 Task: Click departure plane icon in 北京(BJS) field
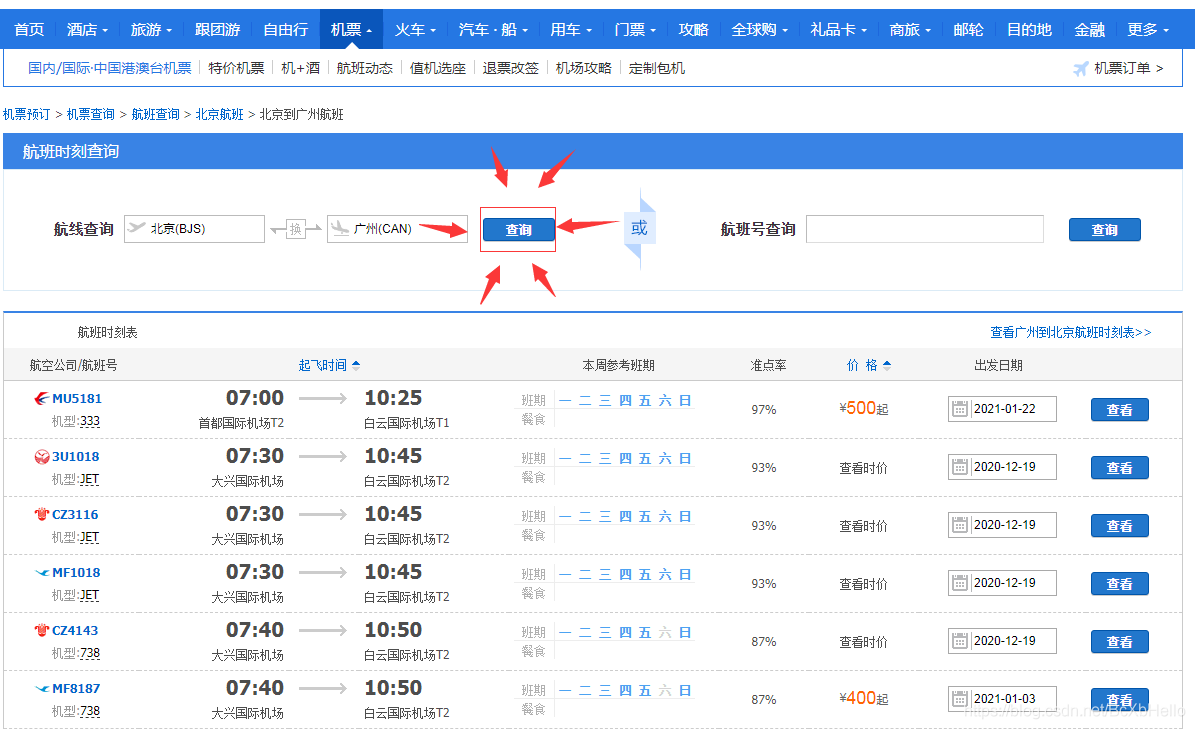point(136,228)
